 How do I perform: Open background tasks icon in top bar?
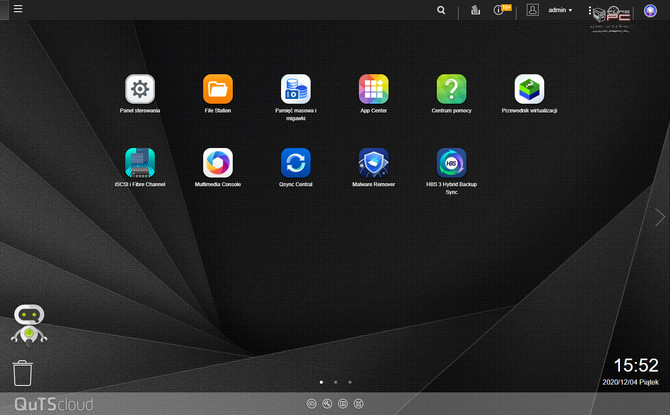pos(475,10)
